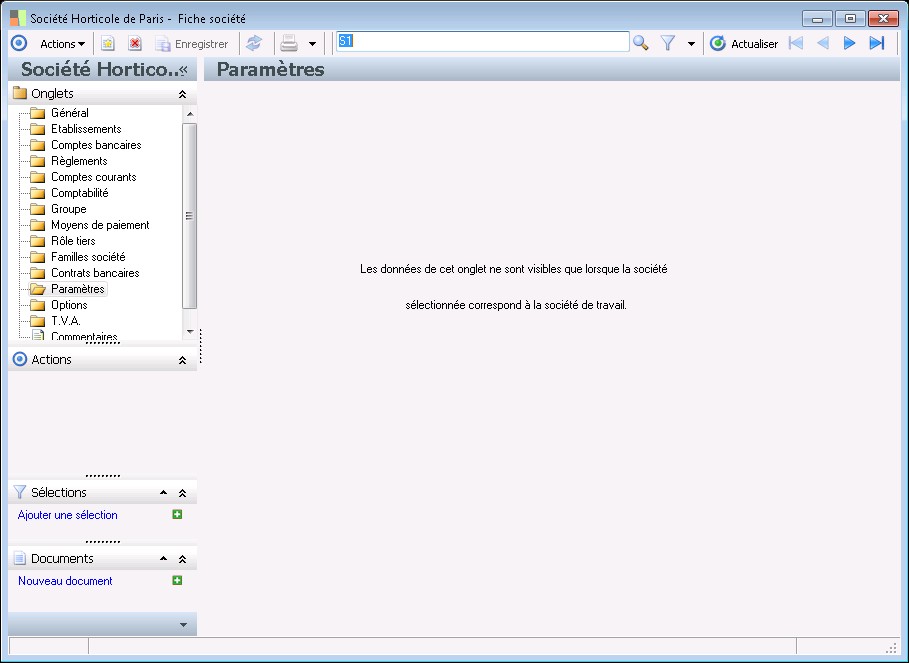The image size is (909, 663).
Task: Click the refresh arrows icon beside Enregistrer
Action: pyautogui.click(x=254, y=43)
